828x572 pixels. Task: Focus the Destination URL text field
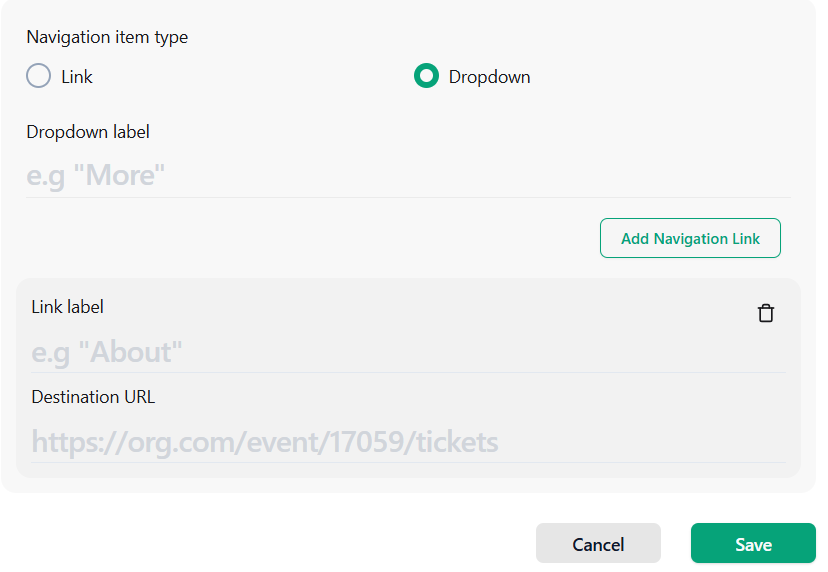pos(408,442)
